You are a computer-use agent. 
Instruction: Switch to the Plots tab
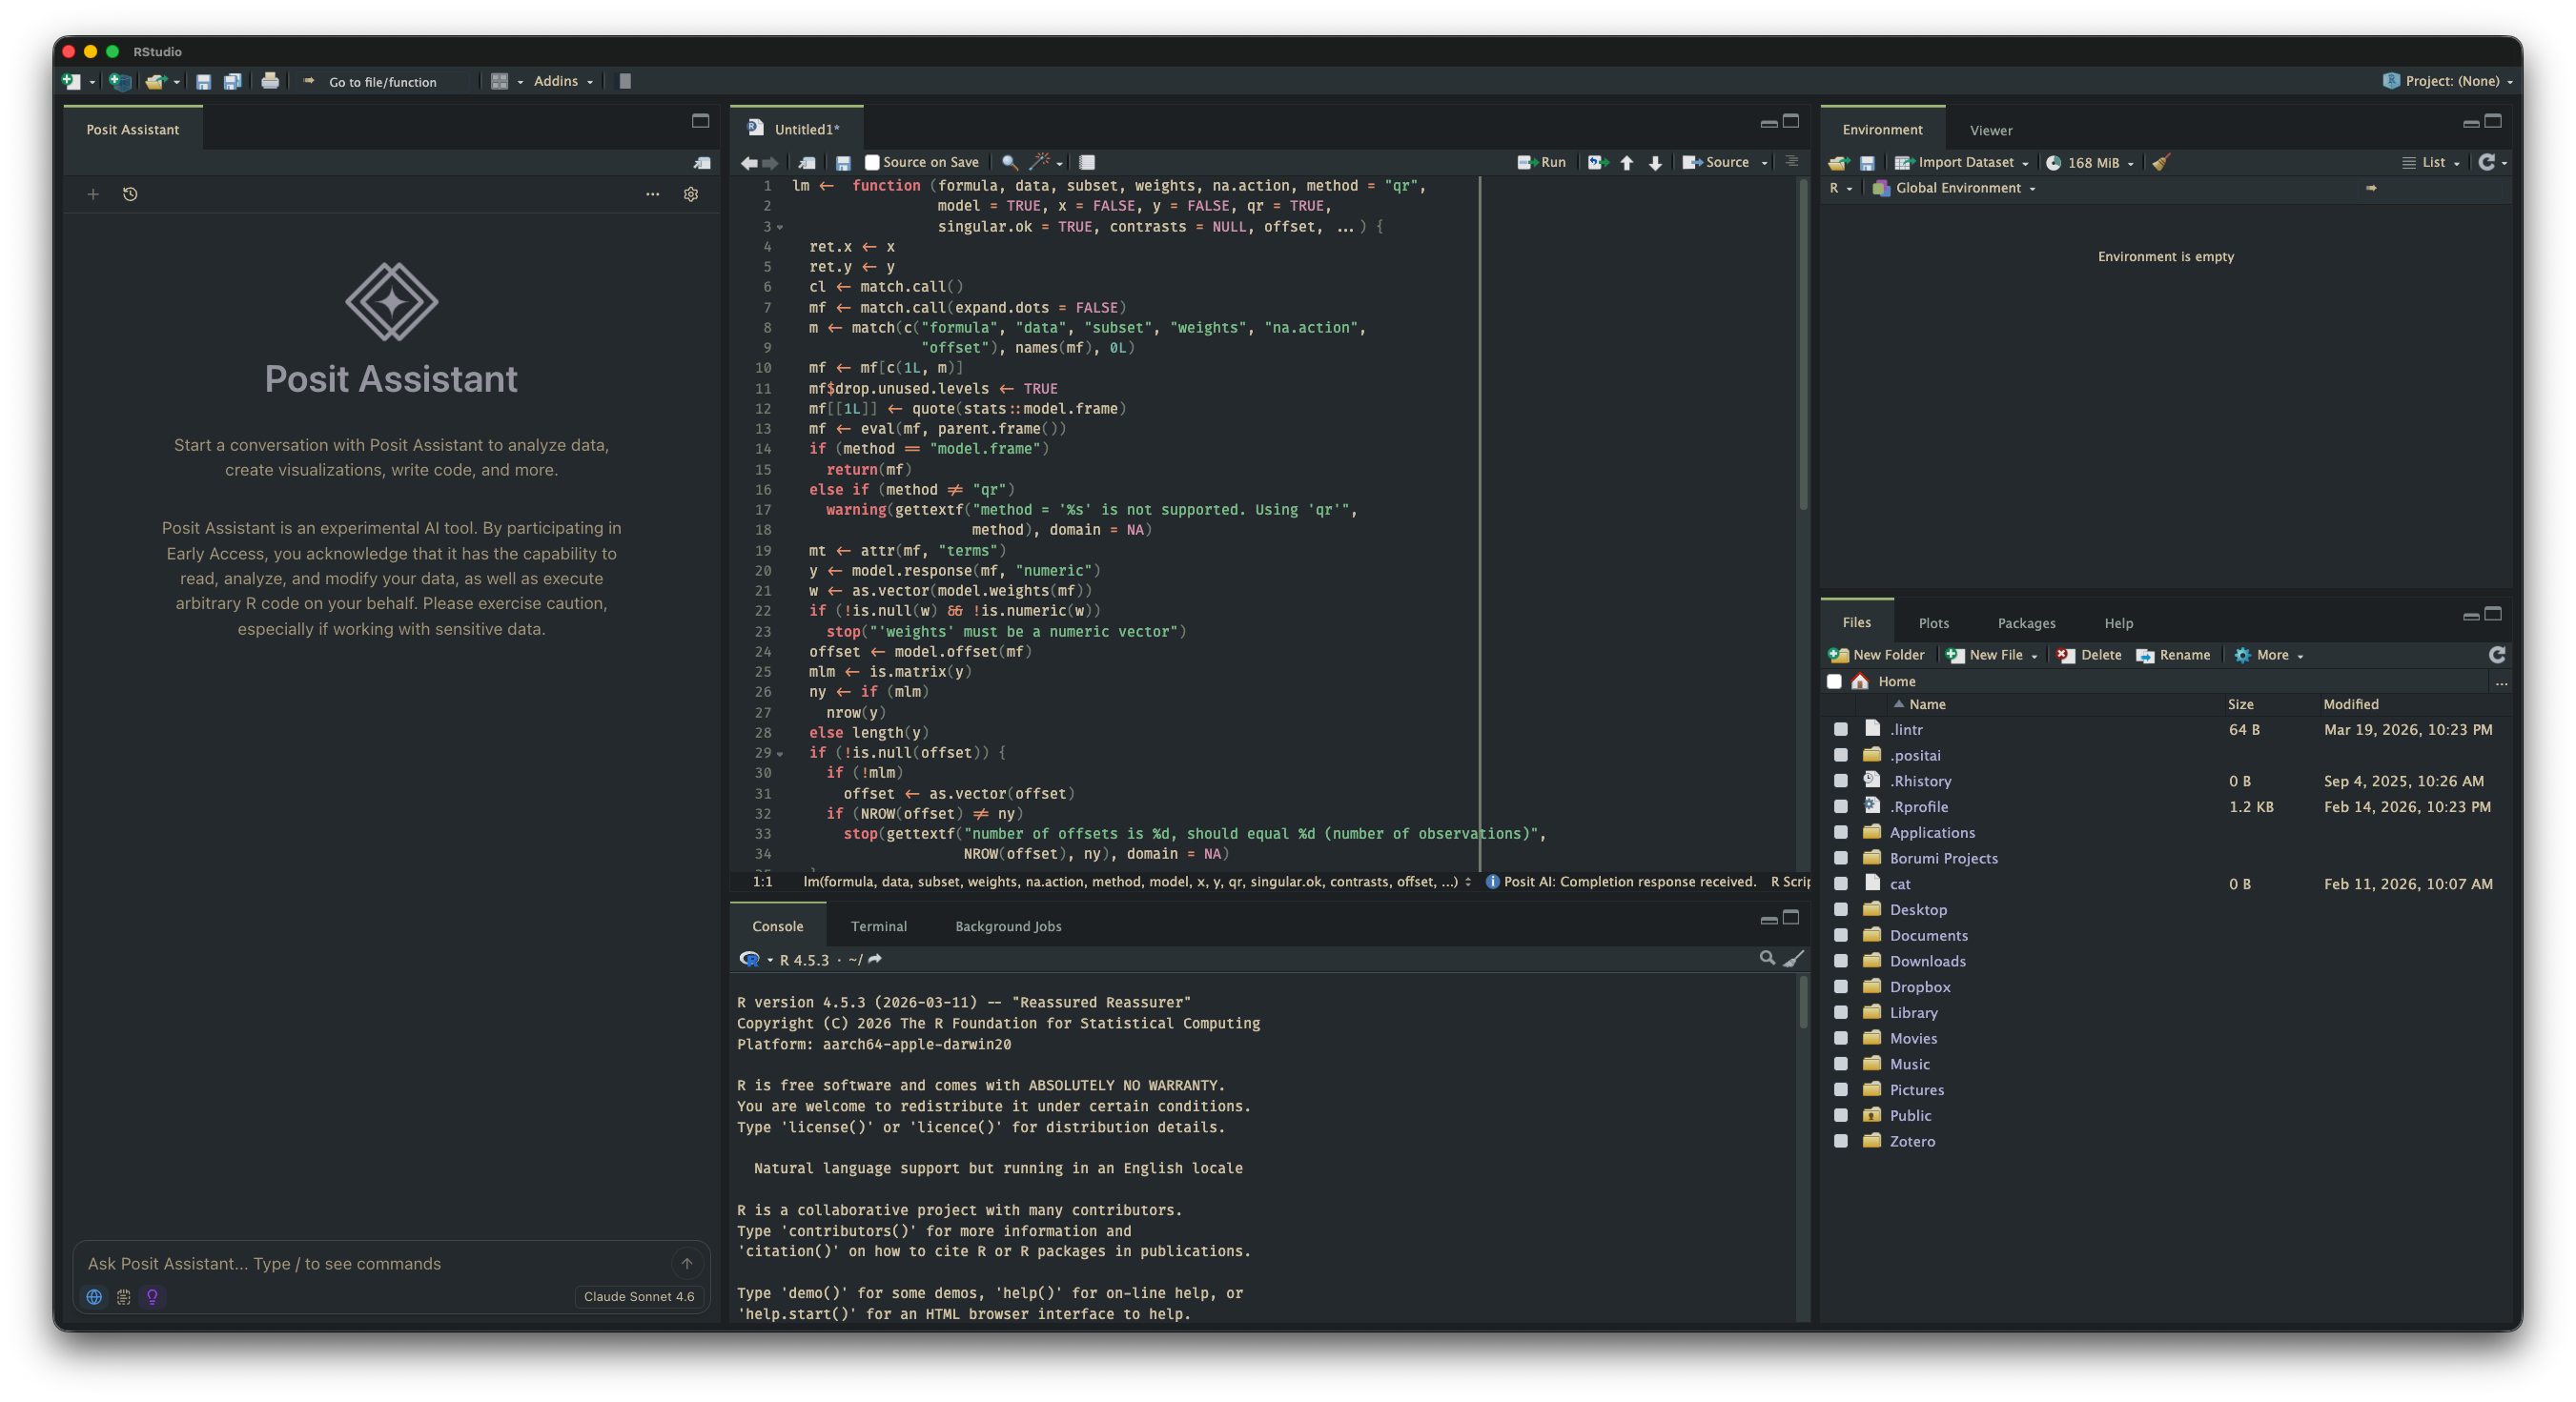pyautogui.click(x=1933, y=623)
